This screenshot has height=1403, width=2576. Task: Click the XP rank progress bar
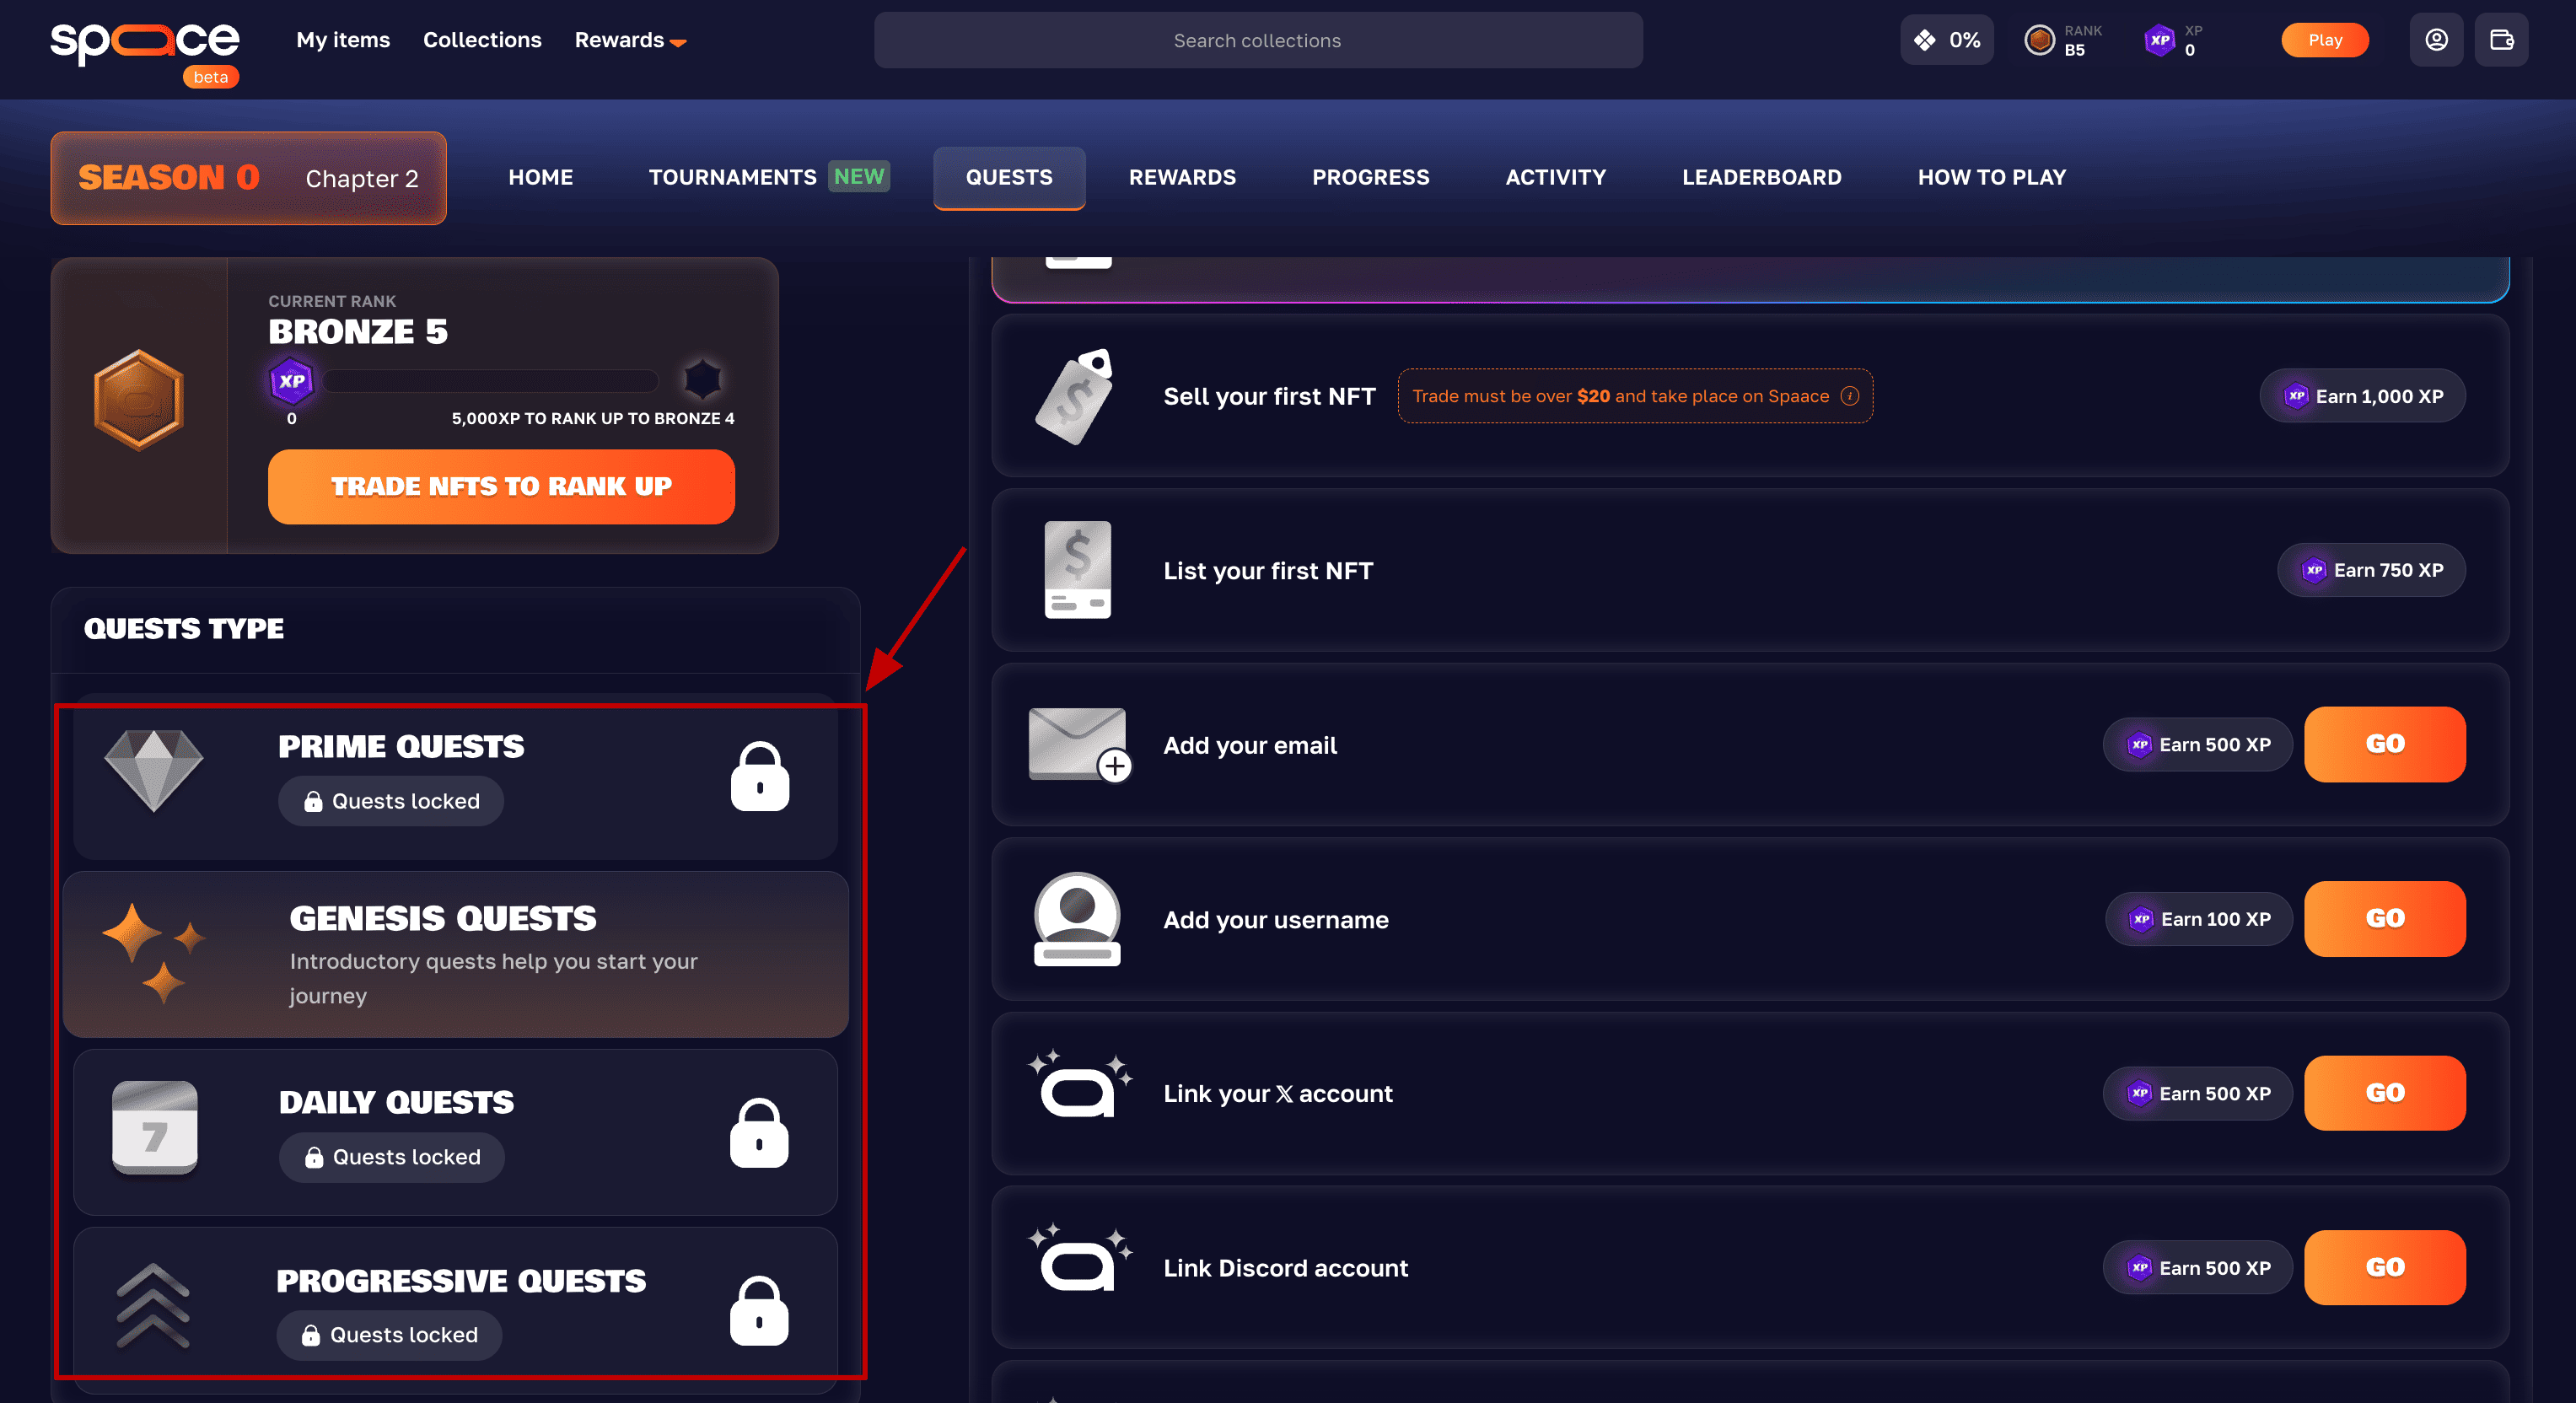pos(490,381)
